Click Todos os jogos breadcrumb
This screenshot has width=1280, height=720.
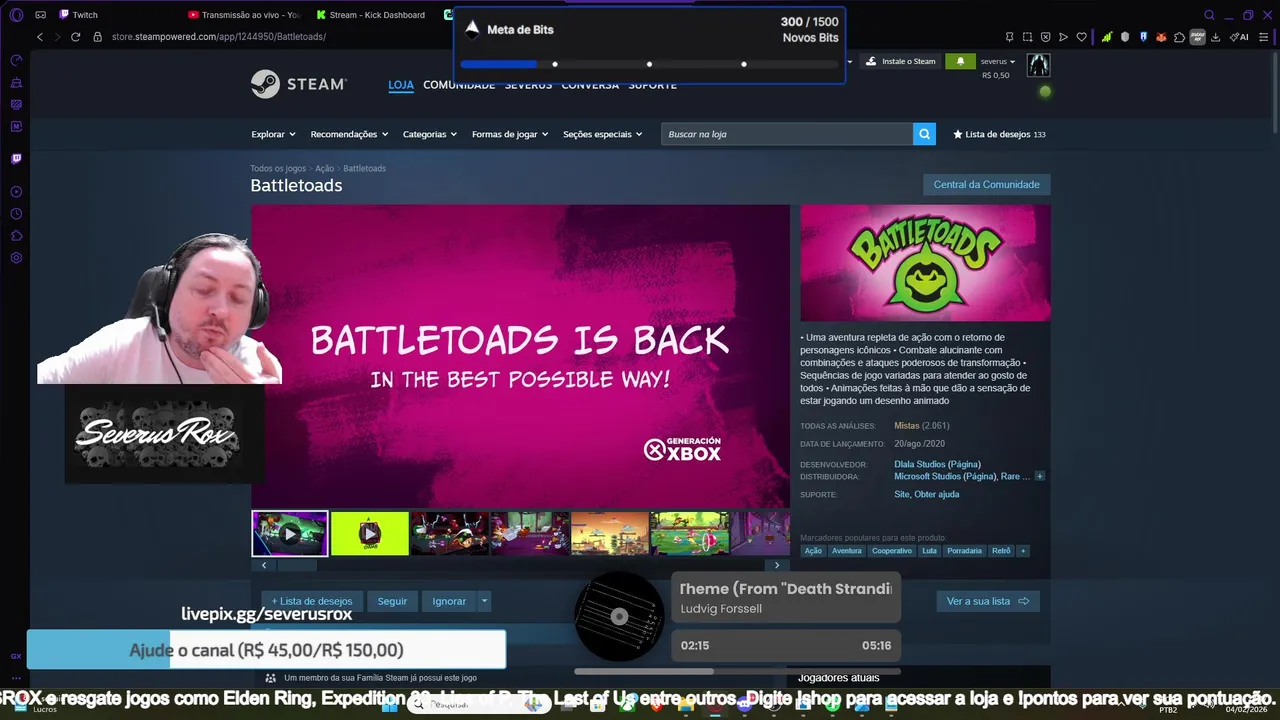click(x=278, y=168)
